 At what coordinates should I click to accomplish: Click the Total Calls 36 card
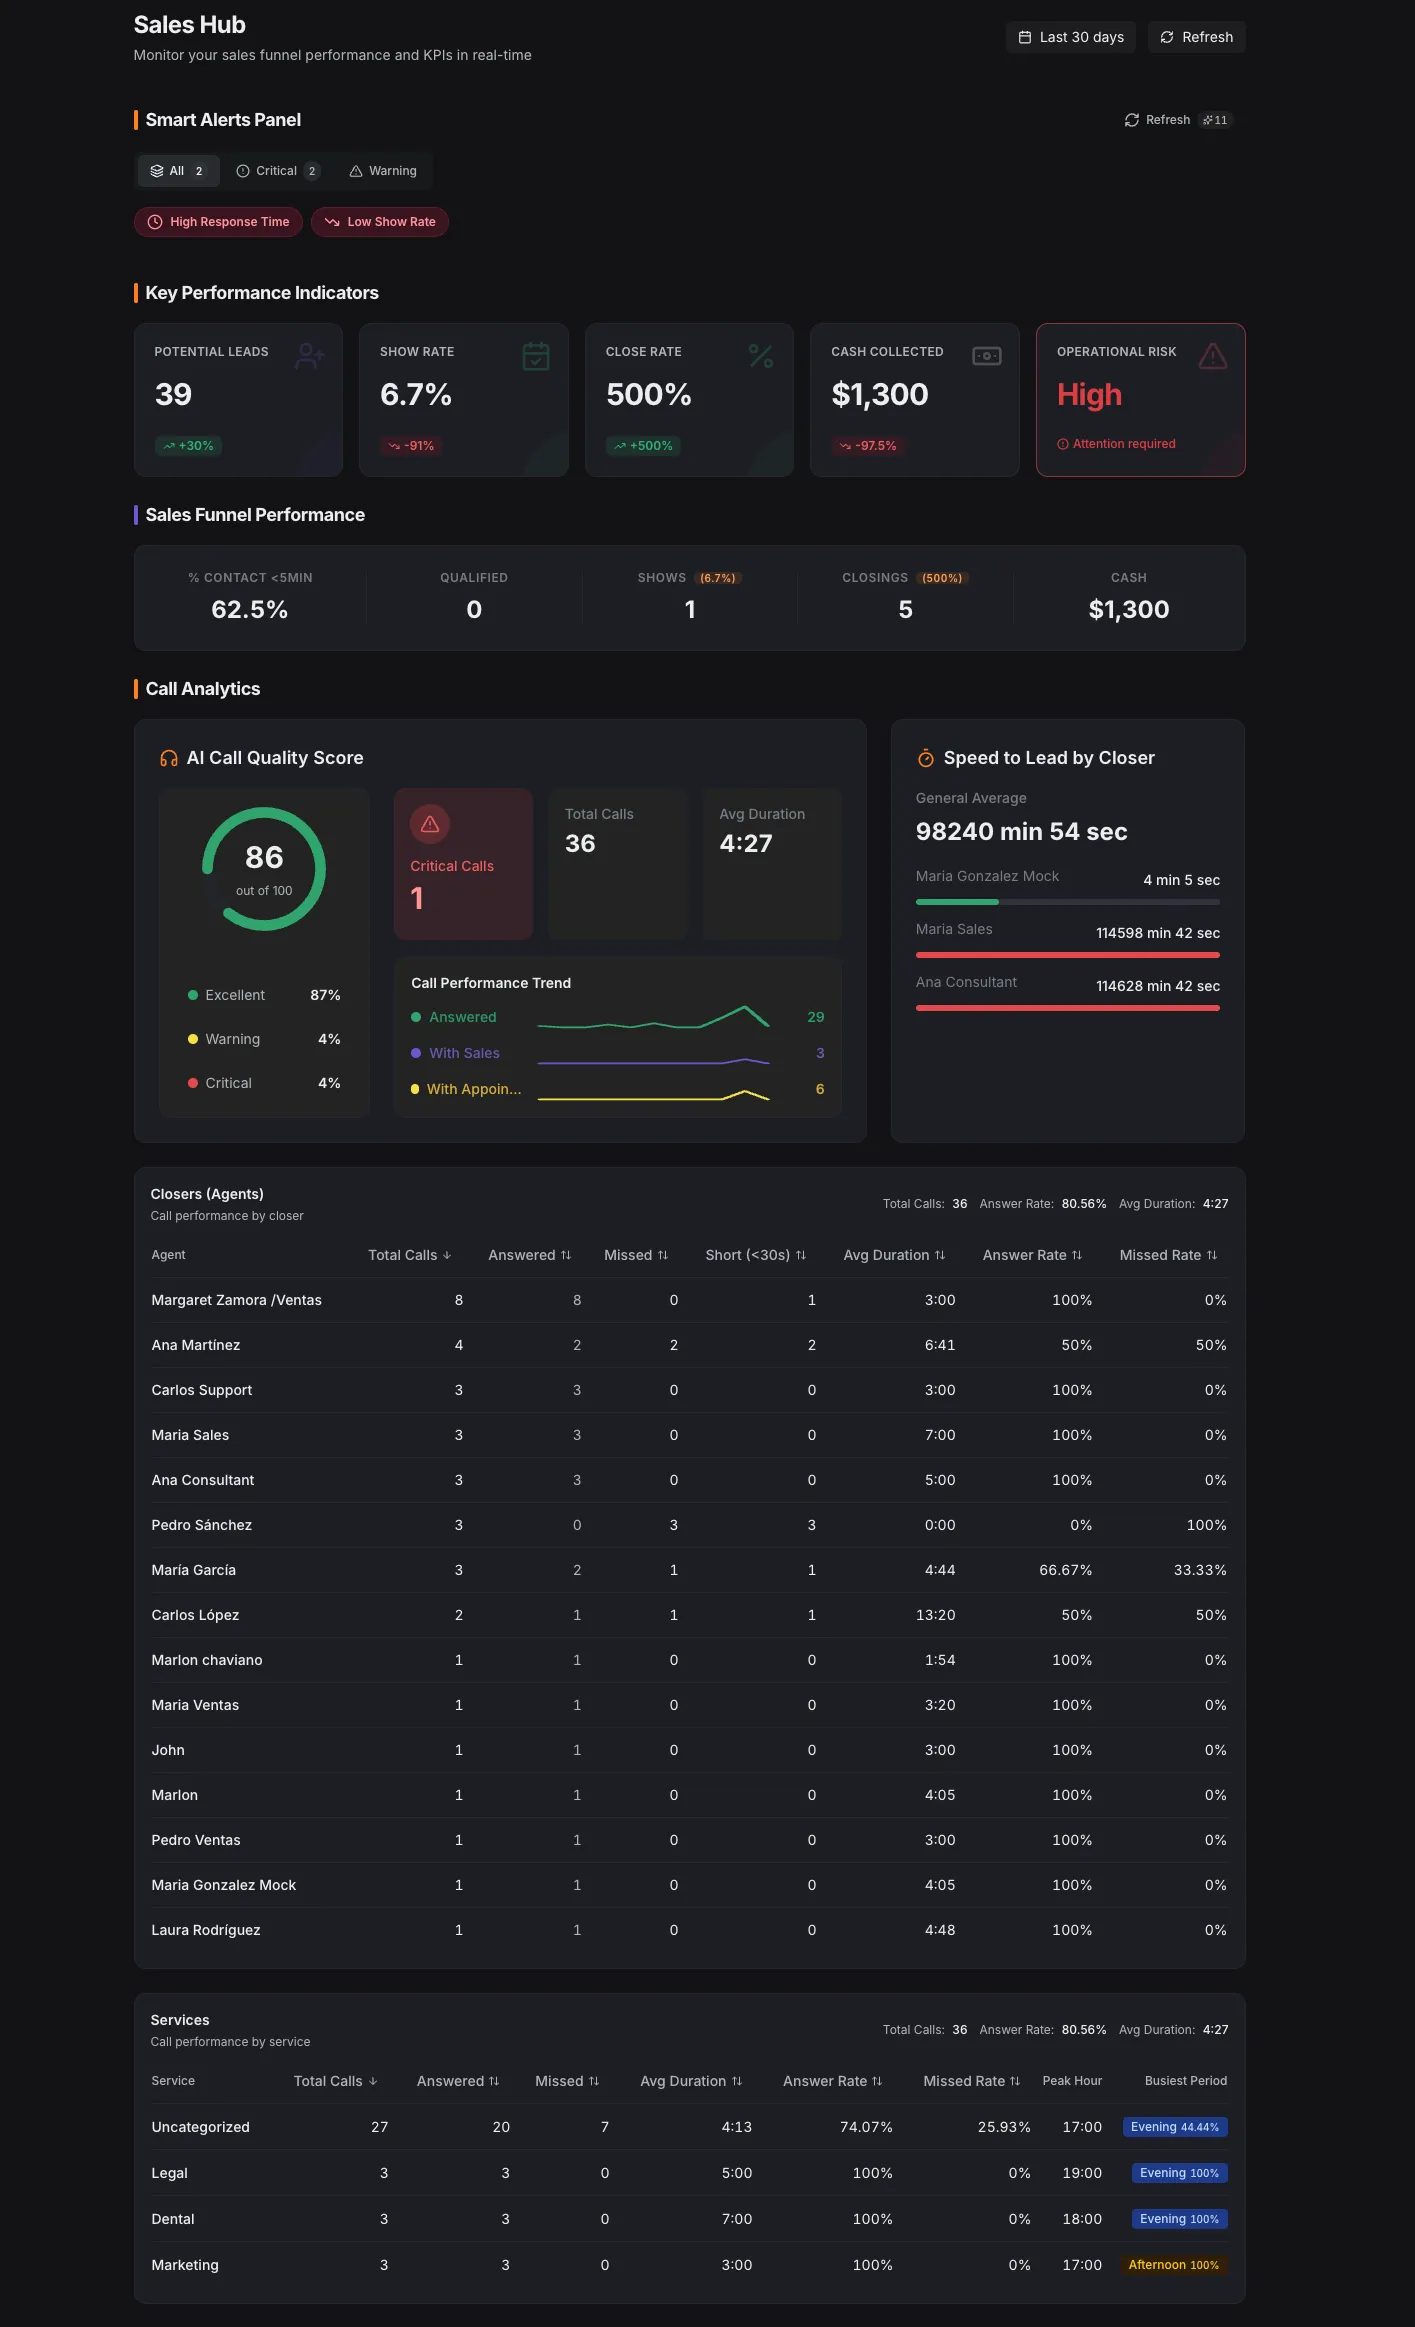pyautogui.click(x=618, y=864)
